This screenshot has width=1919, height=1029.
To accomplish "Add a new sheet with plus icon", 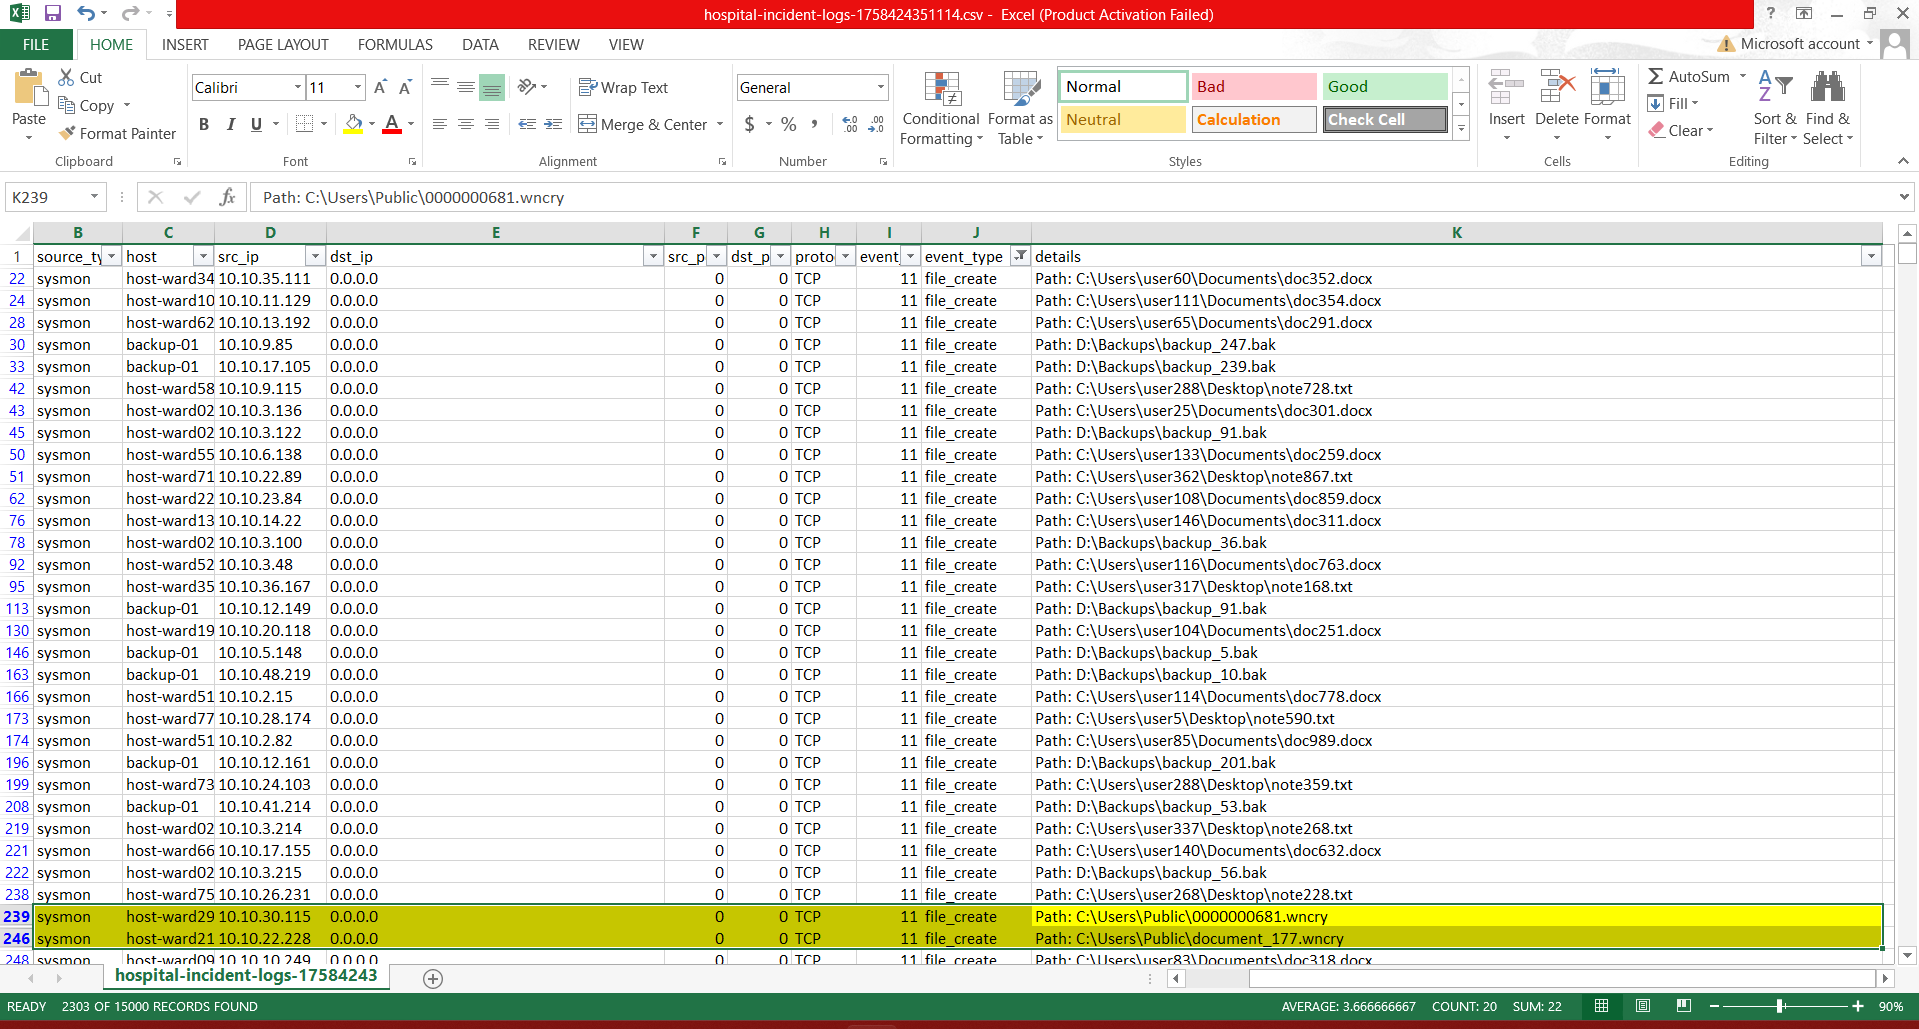I will (x=433, y=979).
